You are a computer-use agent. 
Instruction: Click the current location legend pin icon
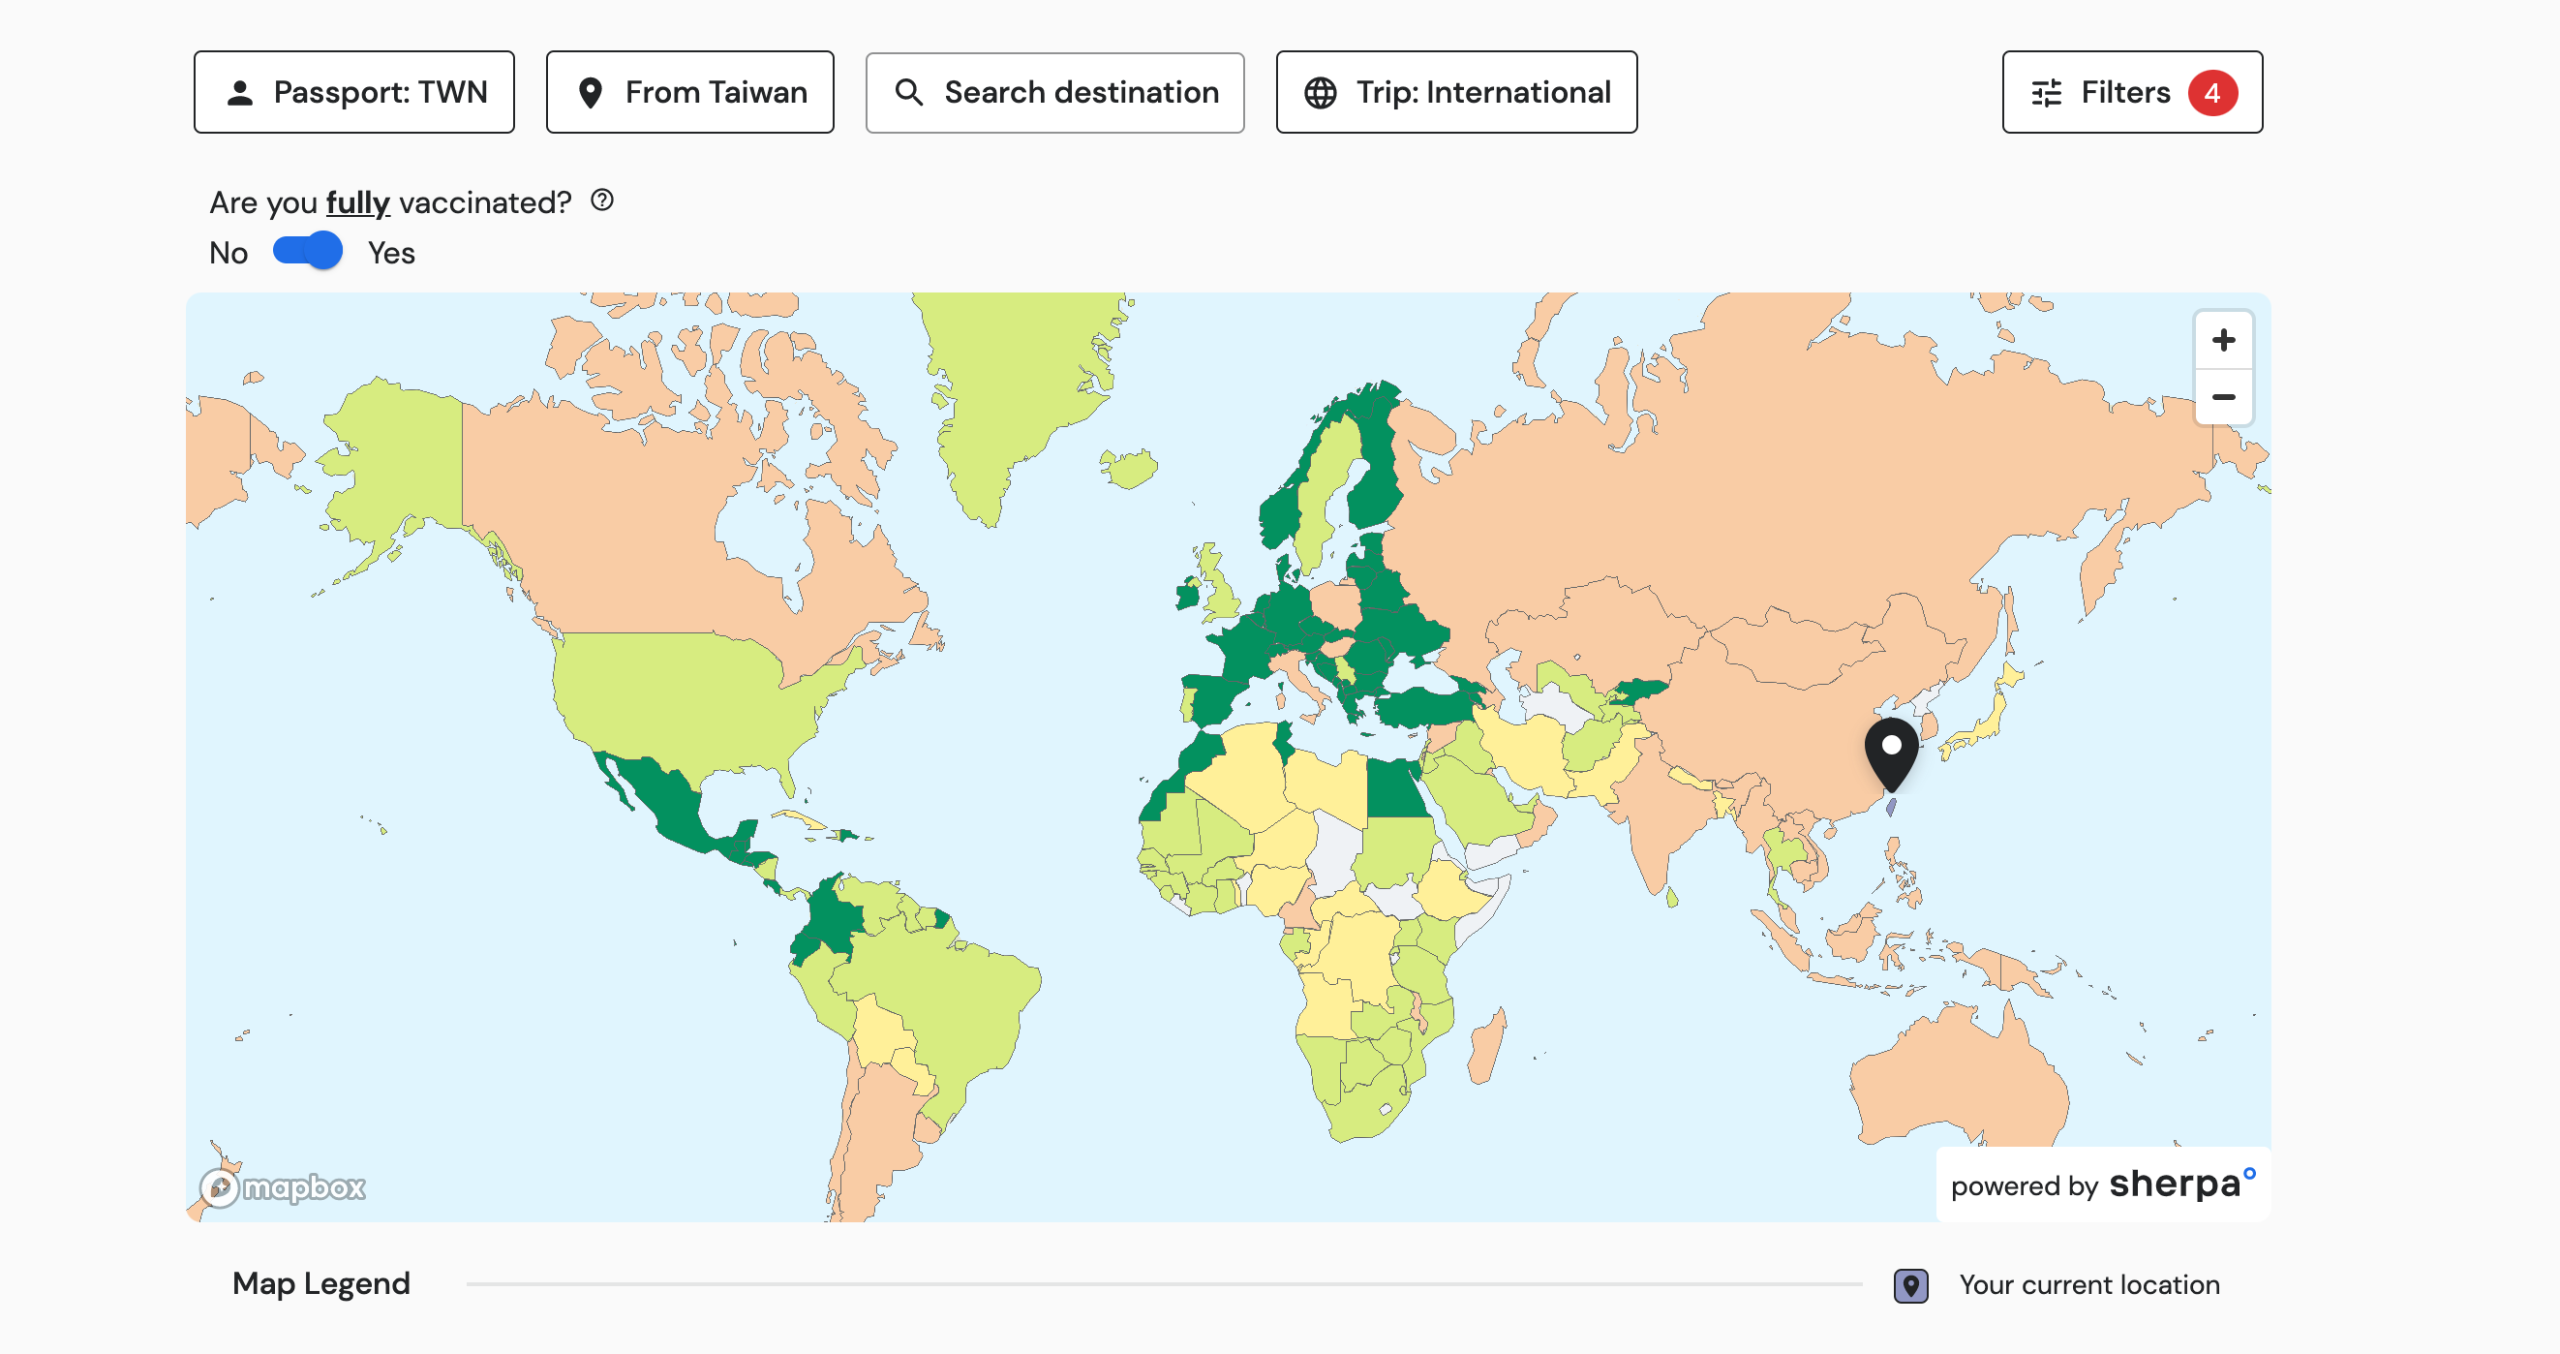[1910, 1285]
